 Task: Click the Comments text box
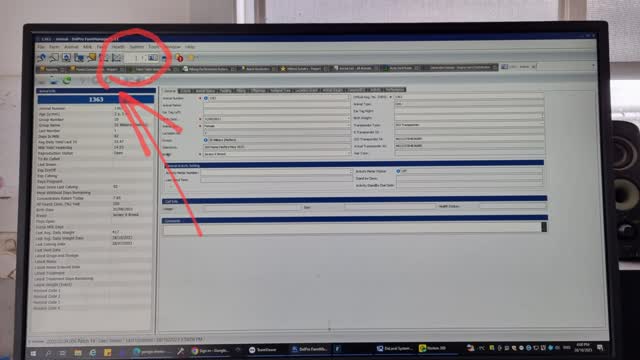(x=352, y=229)
